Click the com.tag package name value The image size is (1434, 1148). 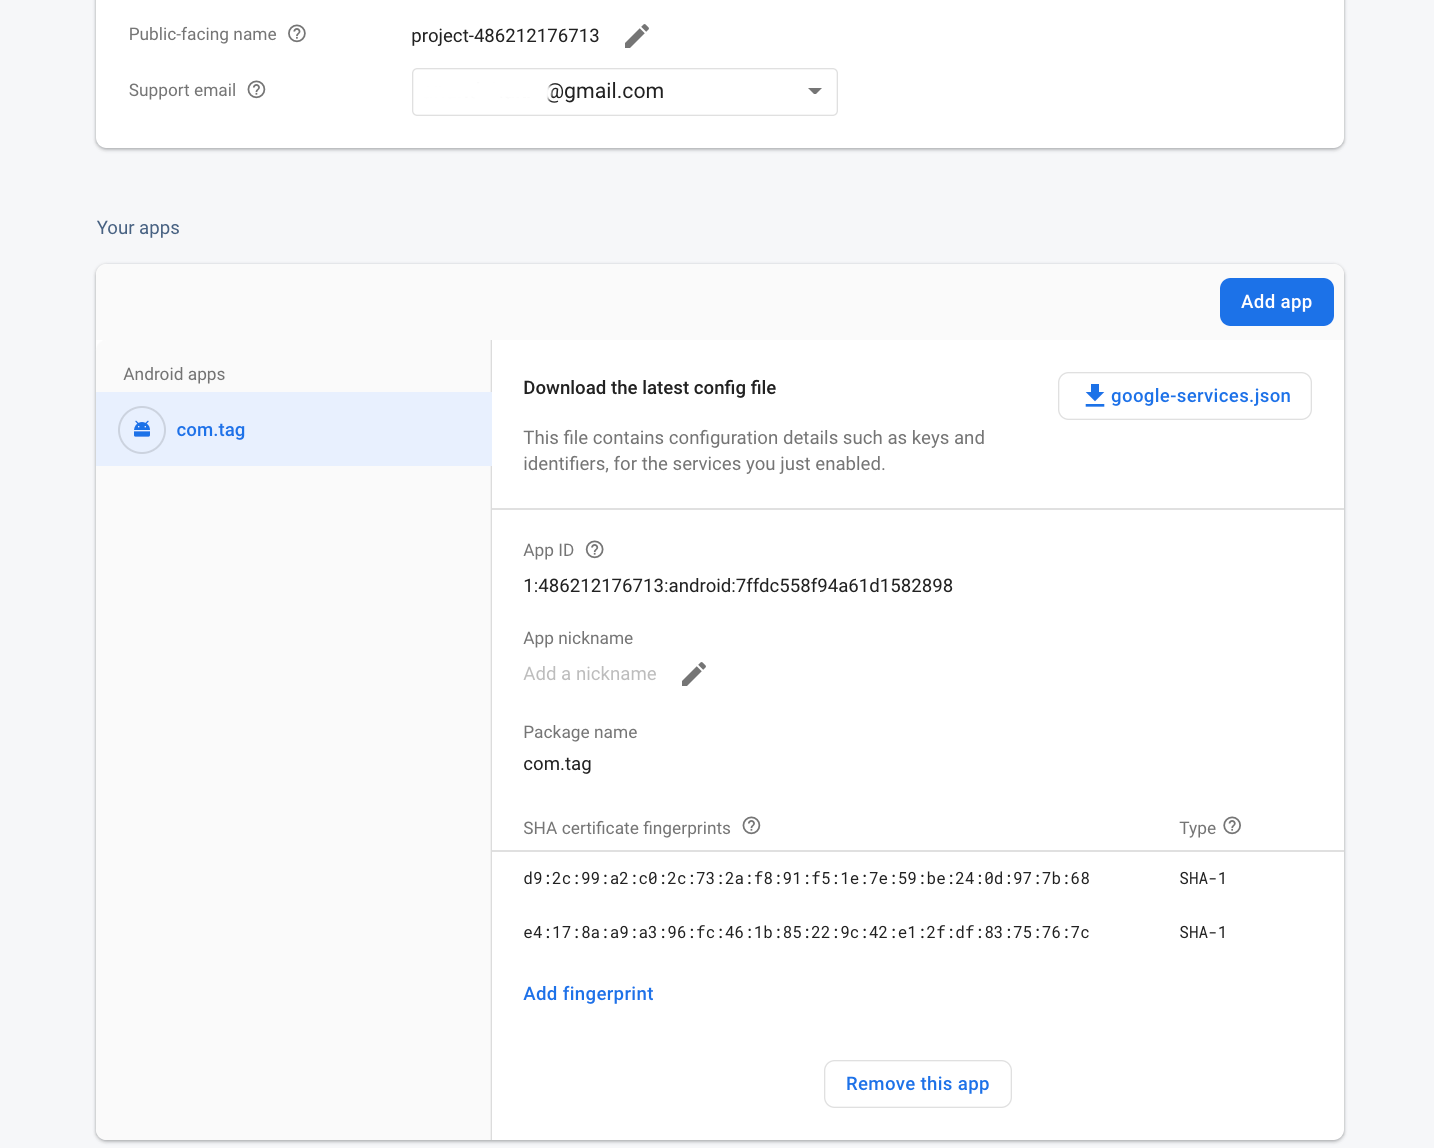point(557,764)
